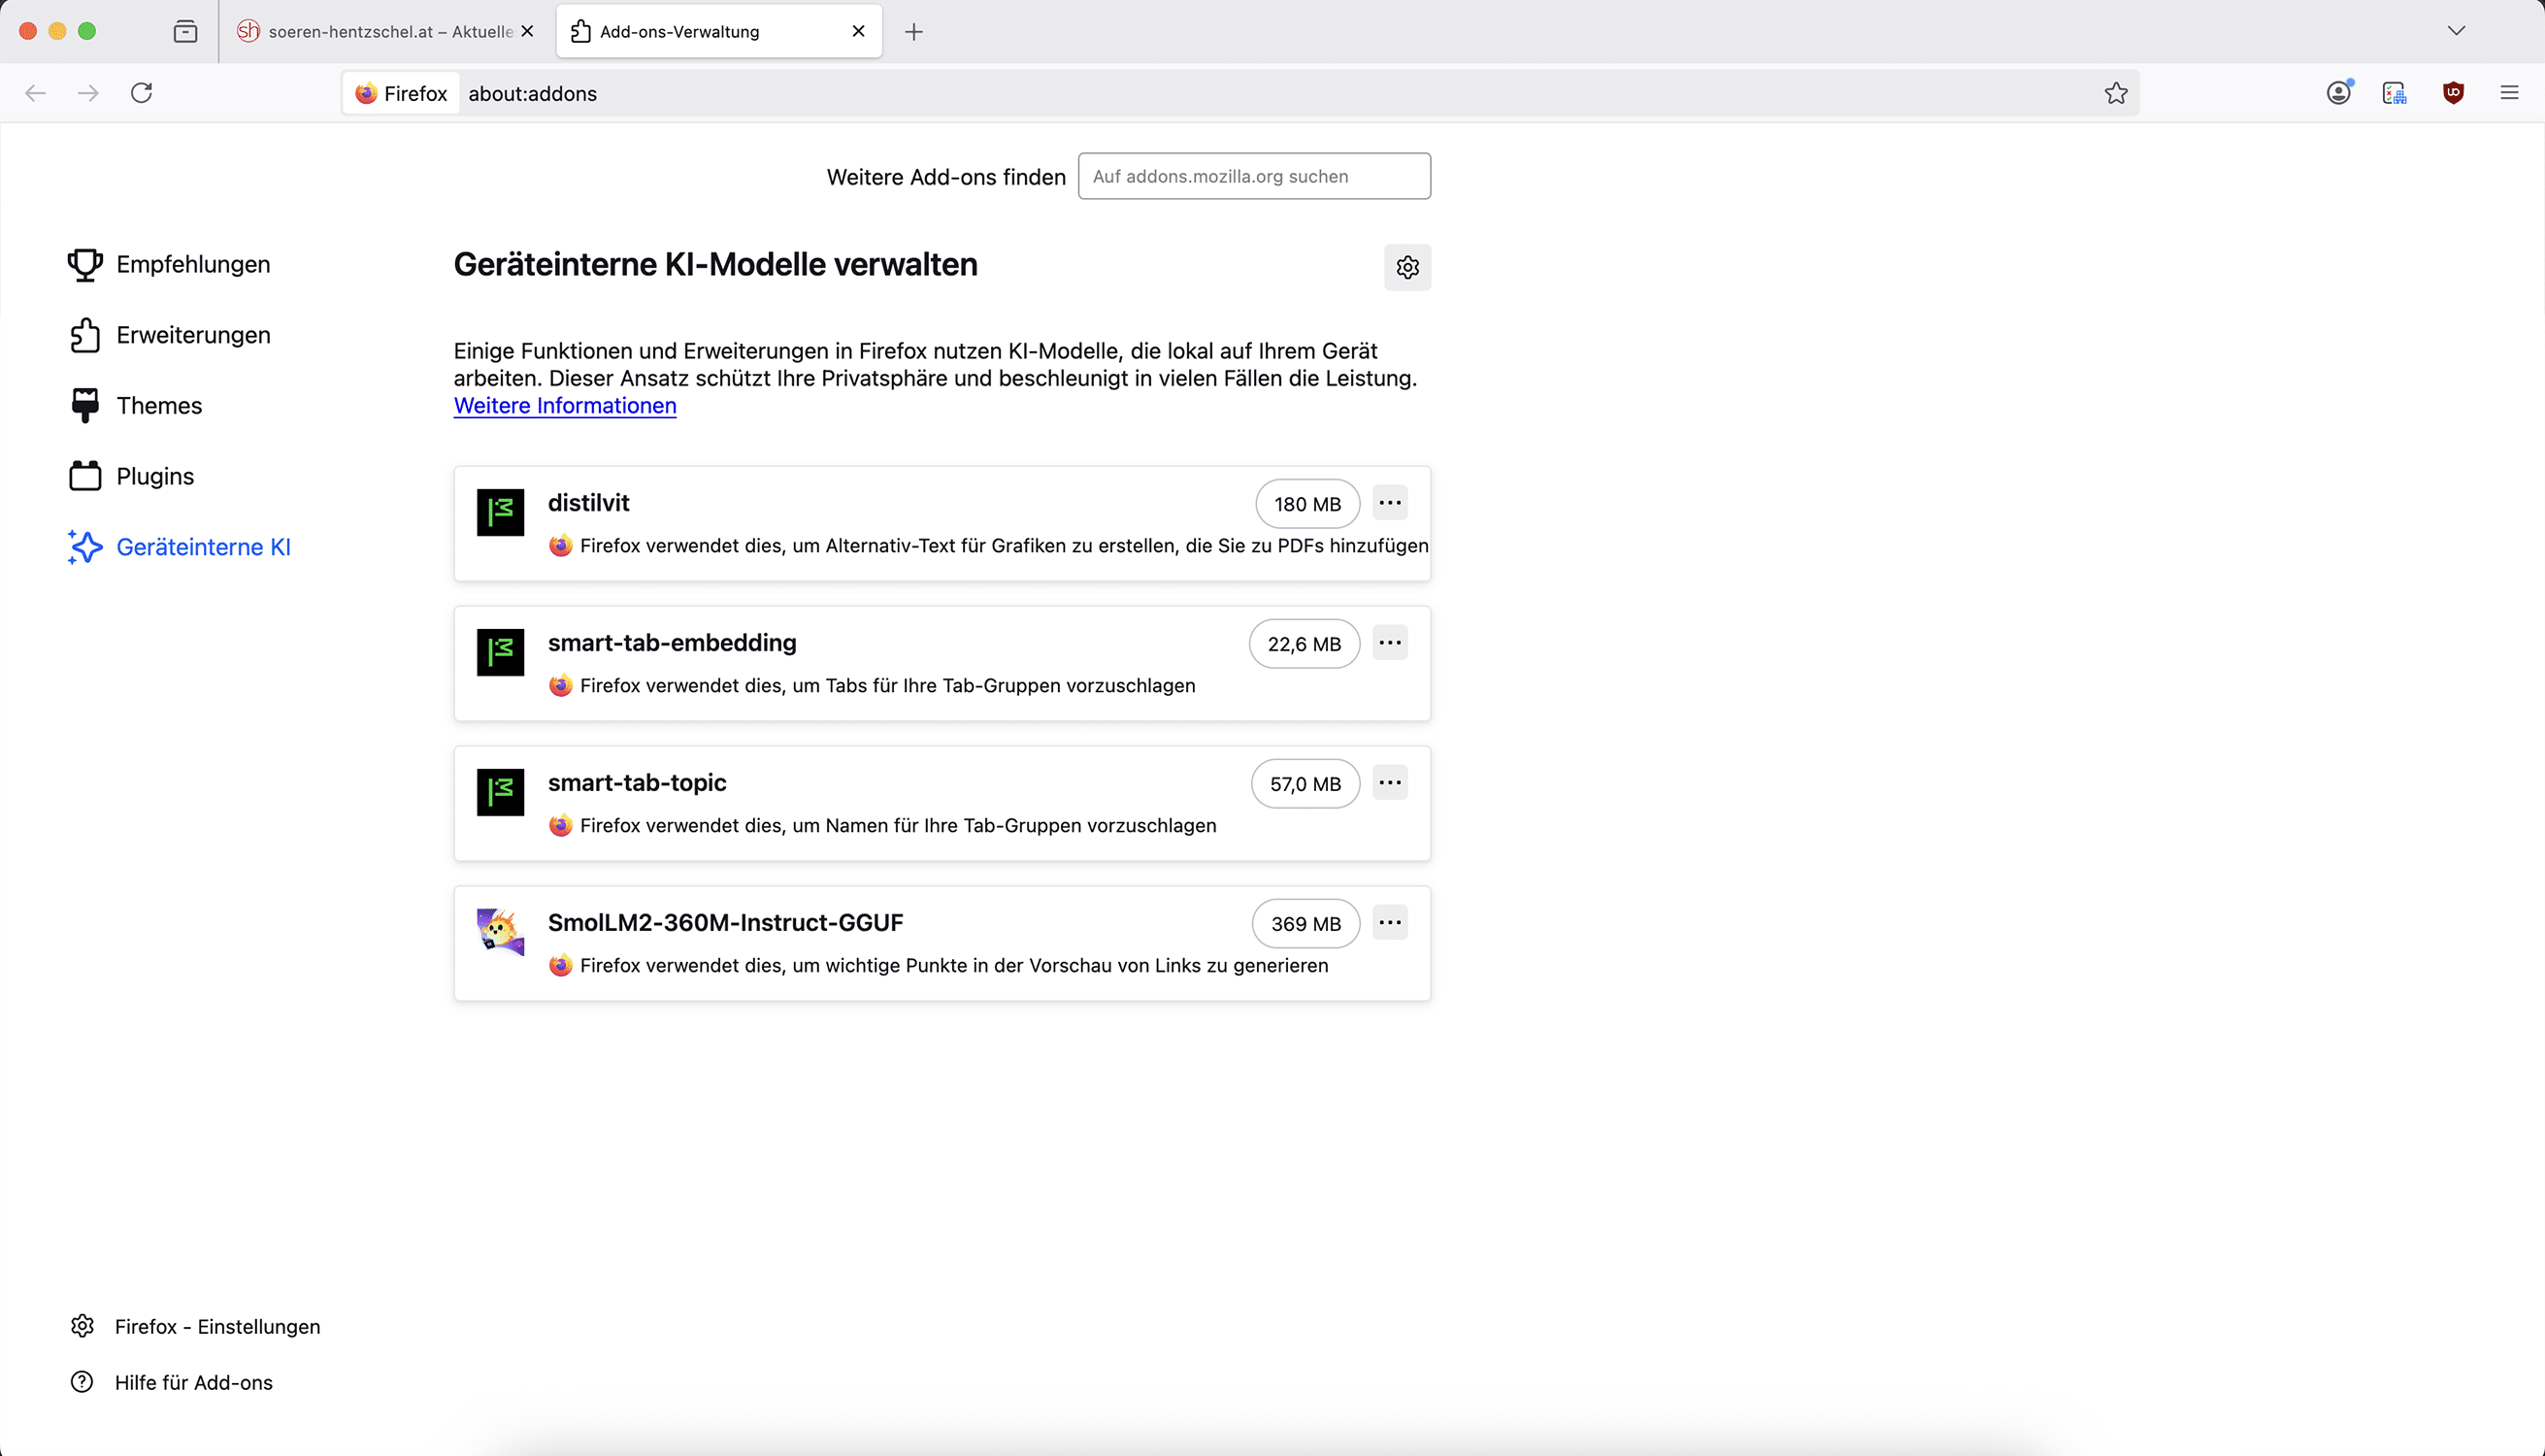Screen dimensions: 2545x1456
Task: Open Hilfe für Add-ons
Action: point(172,1382)
